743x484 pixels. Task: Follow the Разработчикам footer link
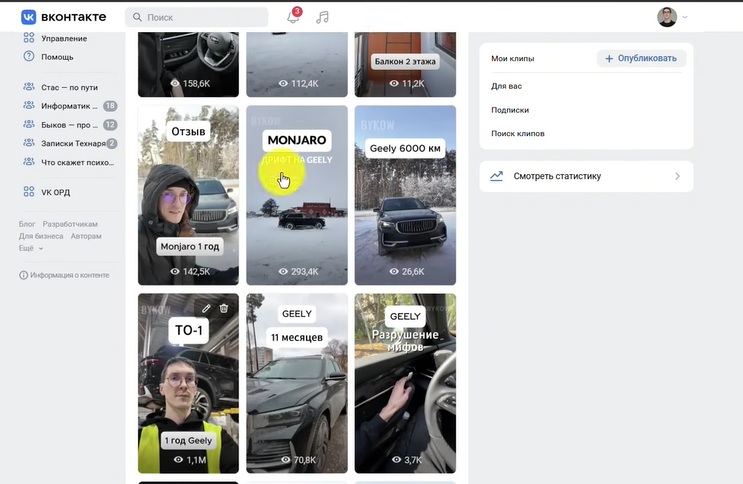[70, 224]
